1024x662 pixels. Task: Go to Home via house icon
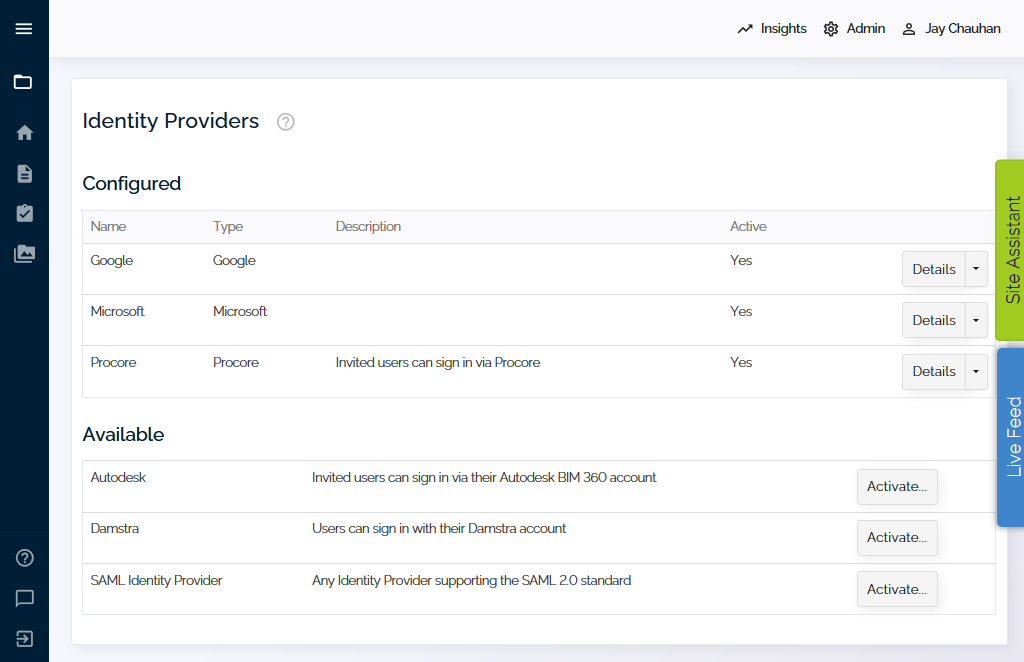tap(25, 133)
